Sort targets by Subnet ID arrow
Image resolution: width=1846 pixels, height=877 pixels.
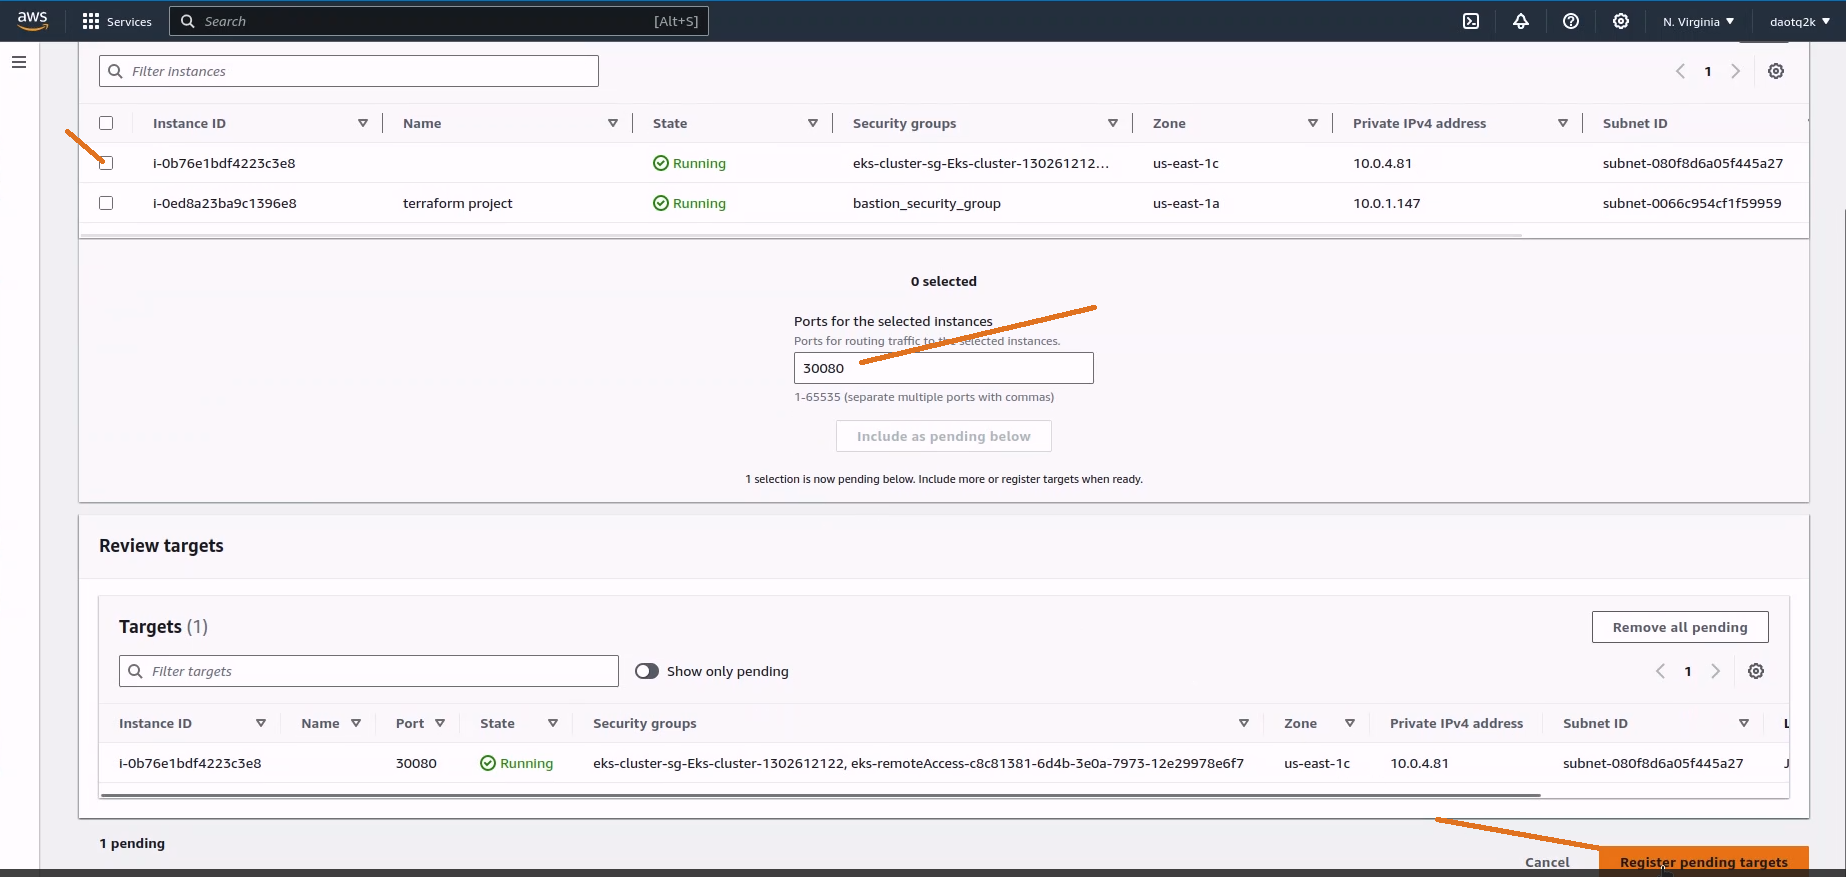(x=1744, y=723)
